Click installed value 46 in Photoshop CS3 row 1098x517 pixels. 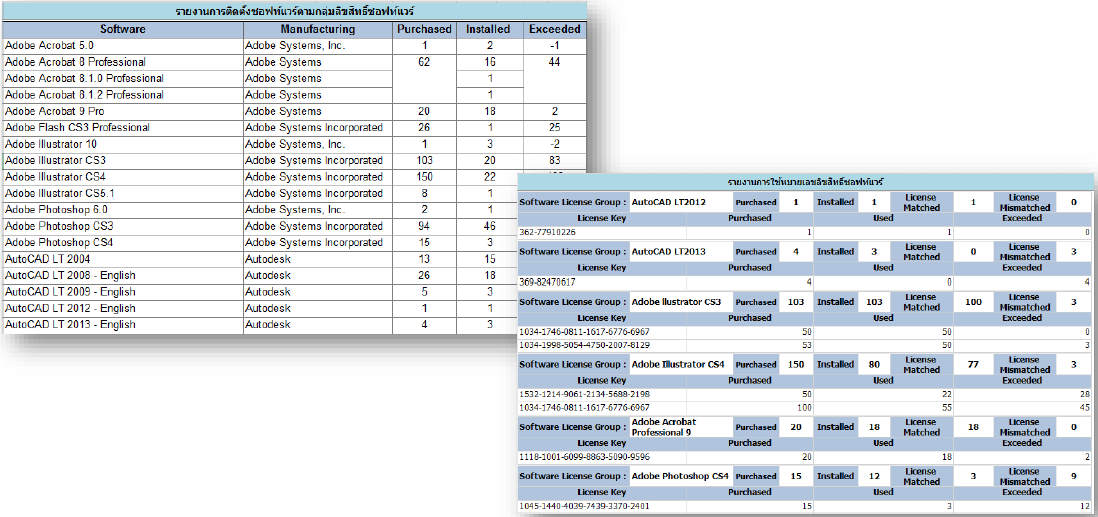[489, 226]
